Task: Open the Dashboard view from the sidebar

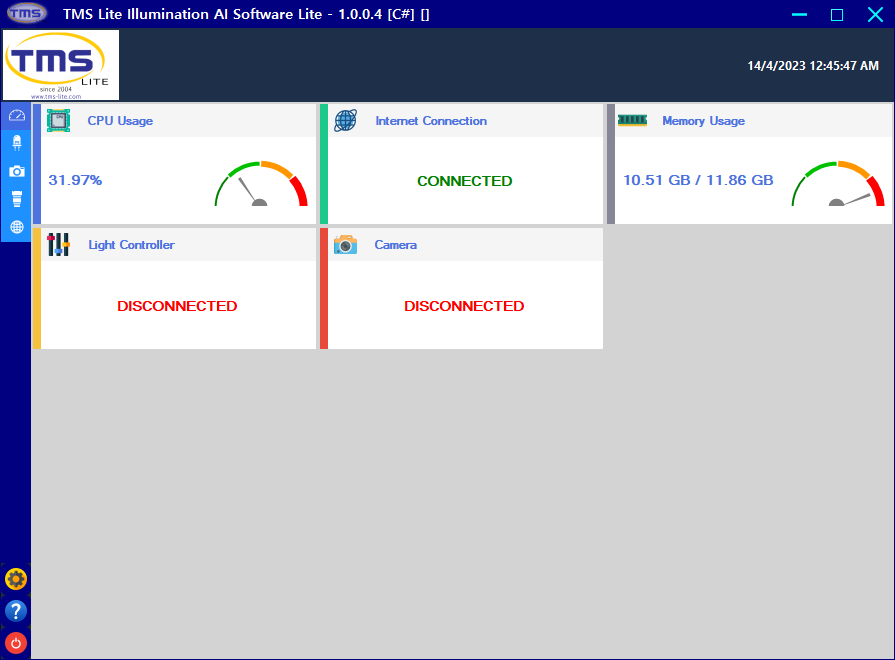Action: [15, 115]
